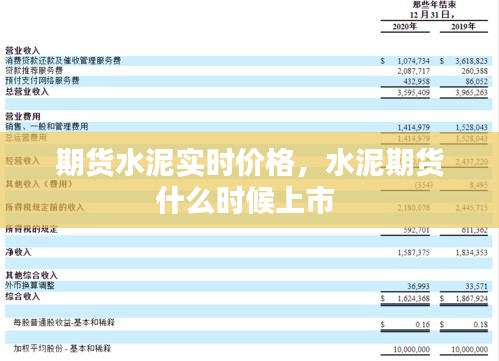This screenshot has height=361, width=499.
Task: Click the 营业收入 section heading
Action: [23, 51]
